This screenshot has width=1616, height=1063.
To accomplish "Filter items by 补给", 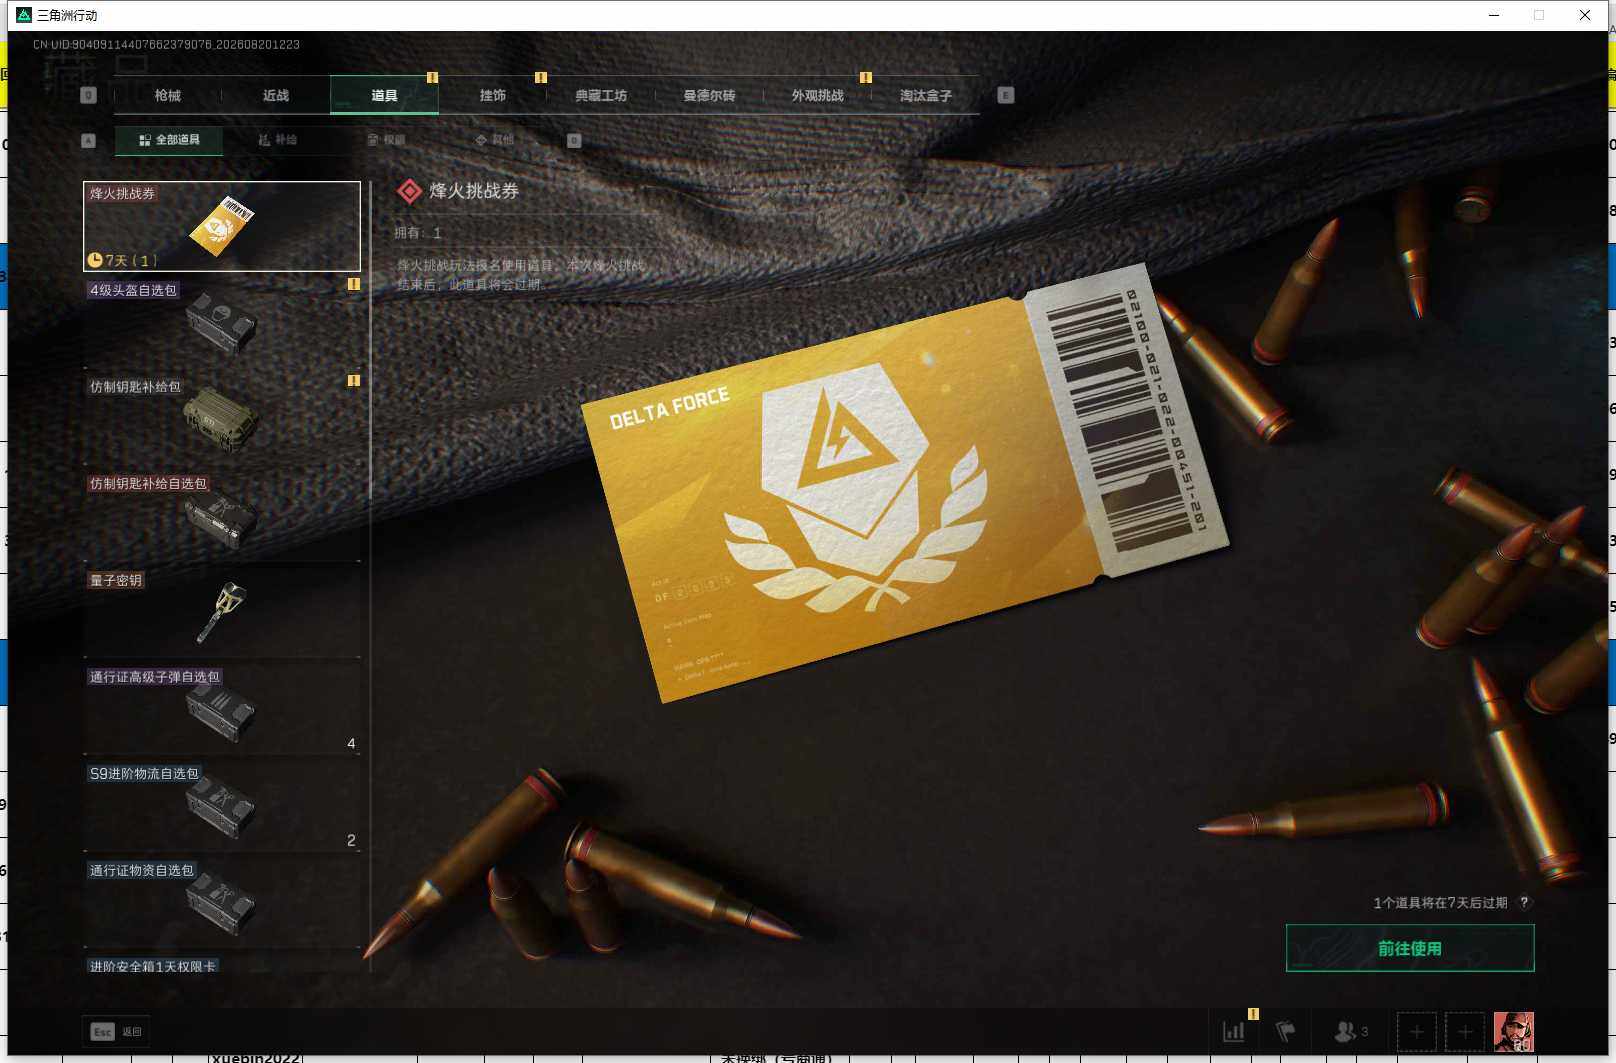I will [277, 140].
